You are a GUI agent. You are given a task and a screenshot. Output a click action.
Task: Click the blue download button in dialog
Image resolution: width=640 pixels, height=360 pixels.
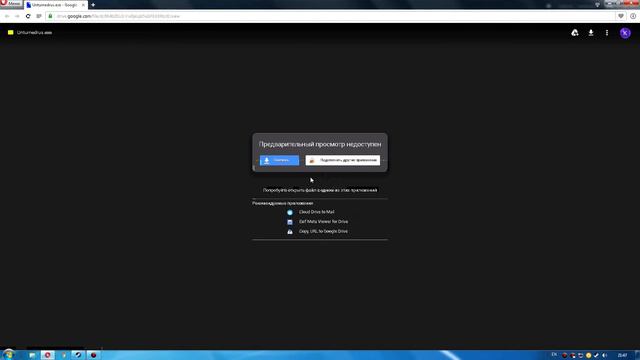pos(279,160)
